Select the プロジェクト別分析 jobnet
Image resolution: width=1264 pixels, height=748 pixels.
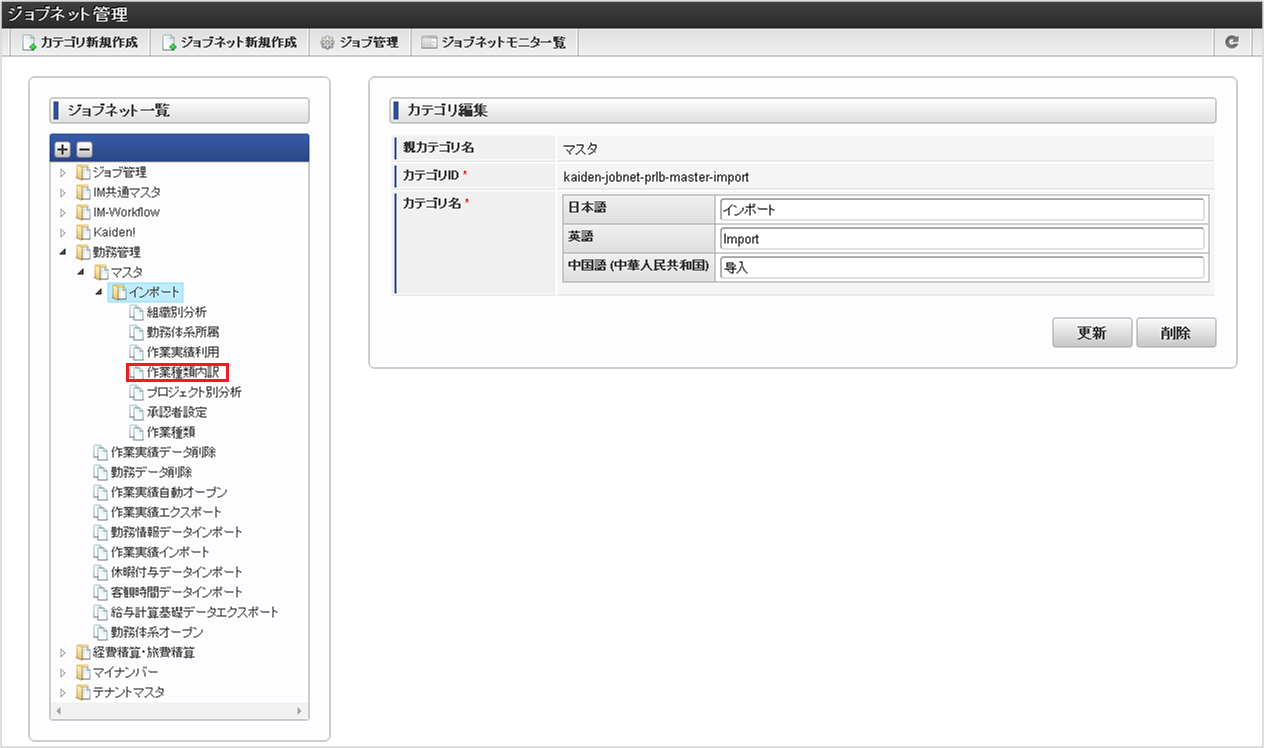(x=194, y=392)
